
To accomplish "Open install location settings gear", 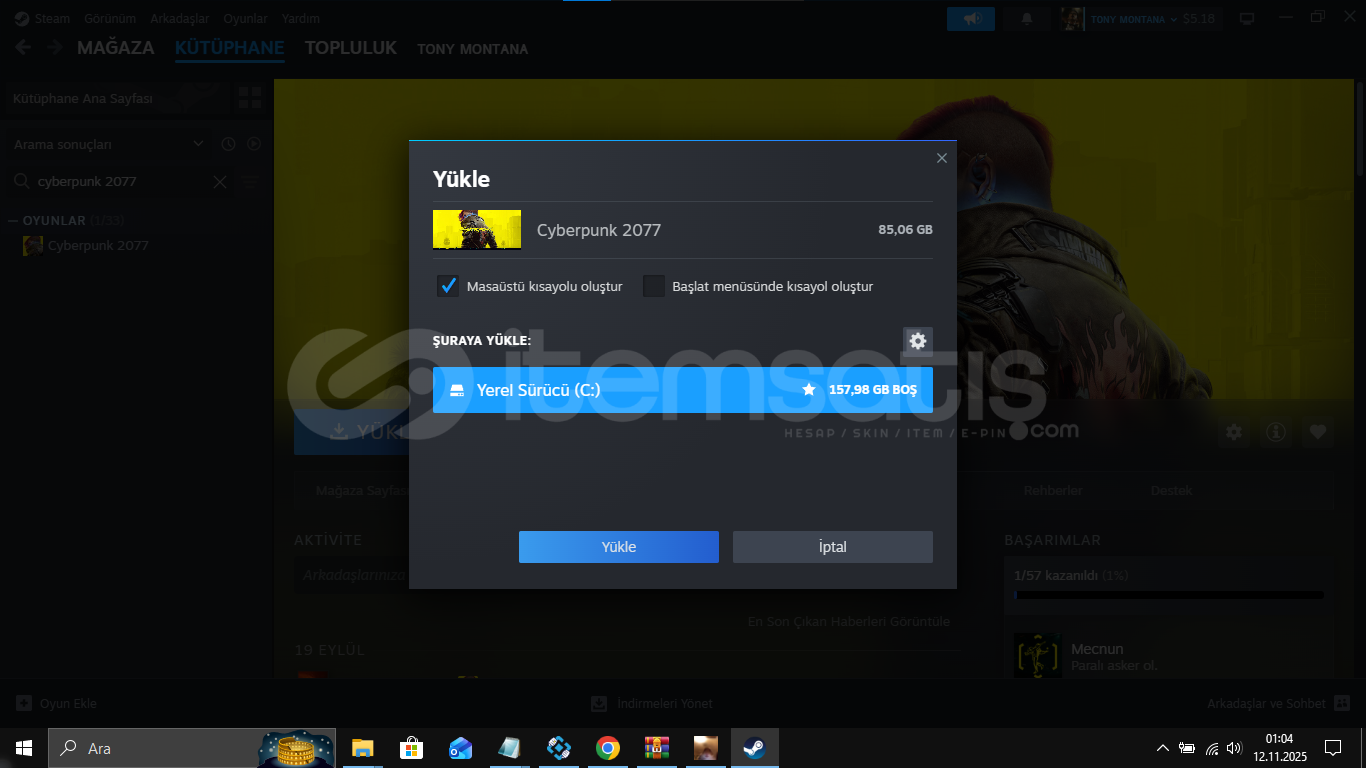I will click(918, 341).
